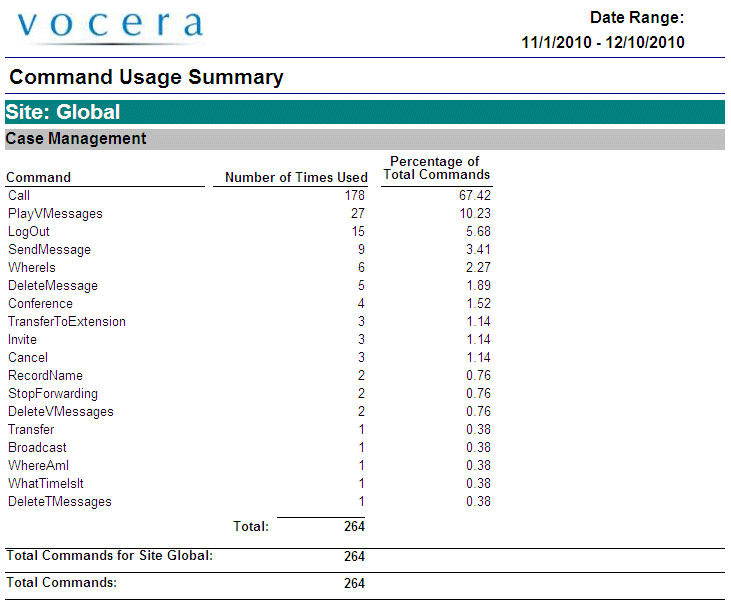Click the PlayVMessages command entry

click(x=55, y=214)
